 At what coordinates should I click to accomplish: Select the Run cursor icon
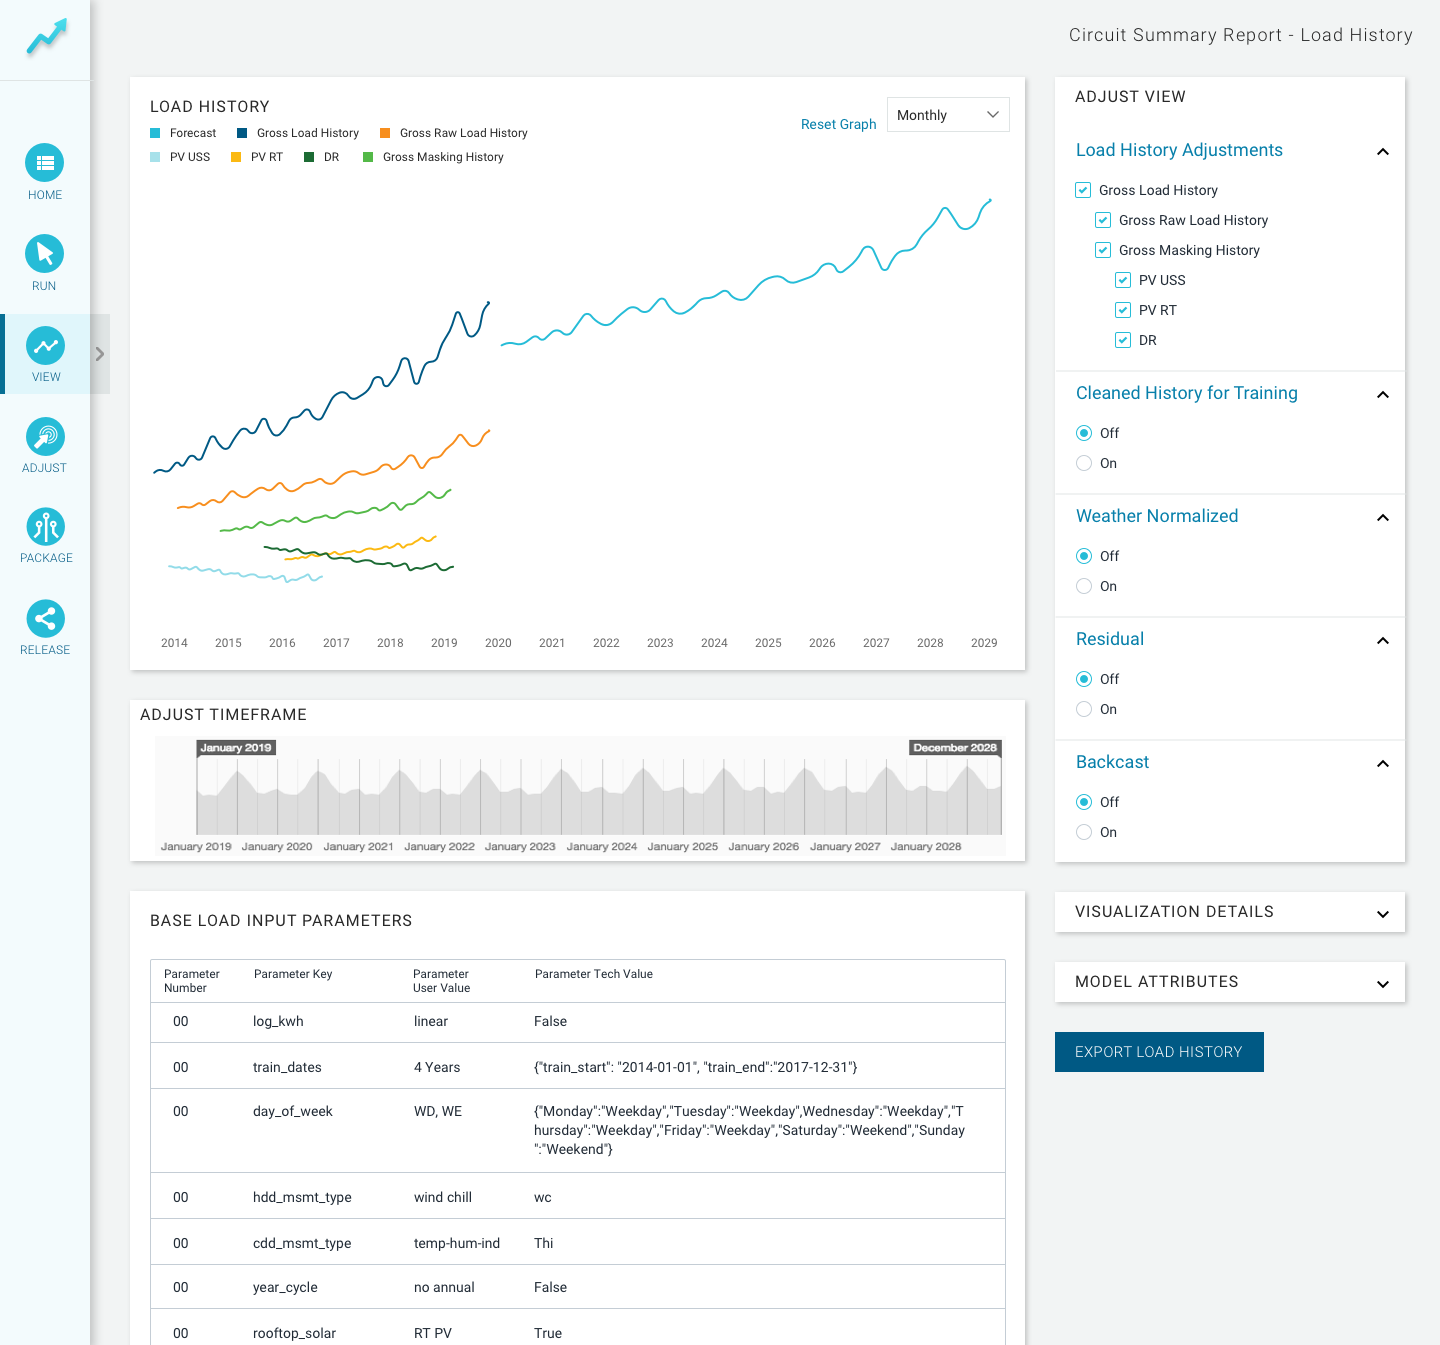point(45,254)
